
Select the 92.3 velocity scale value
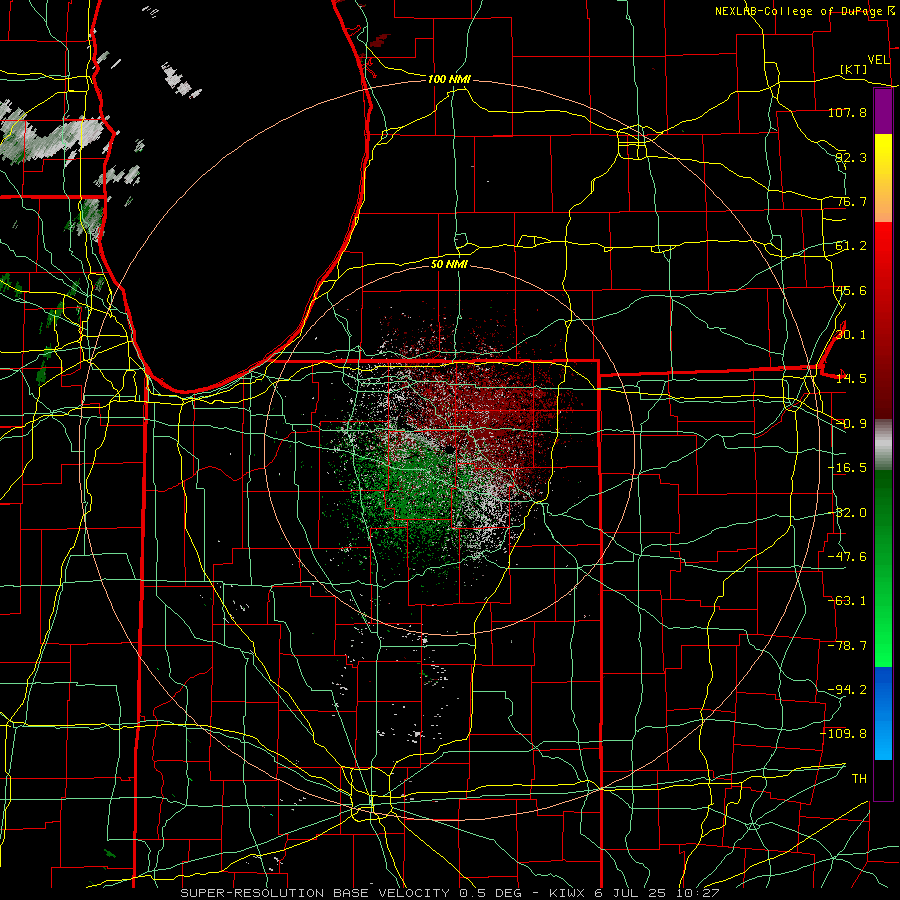pos(851,157)
